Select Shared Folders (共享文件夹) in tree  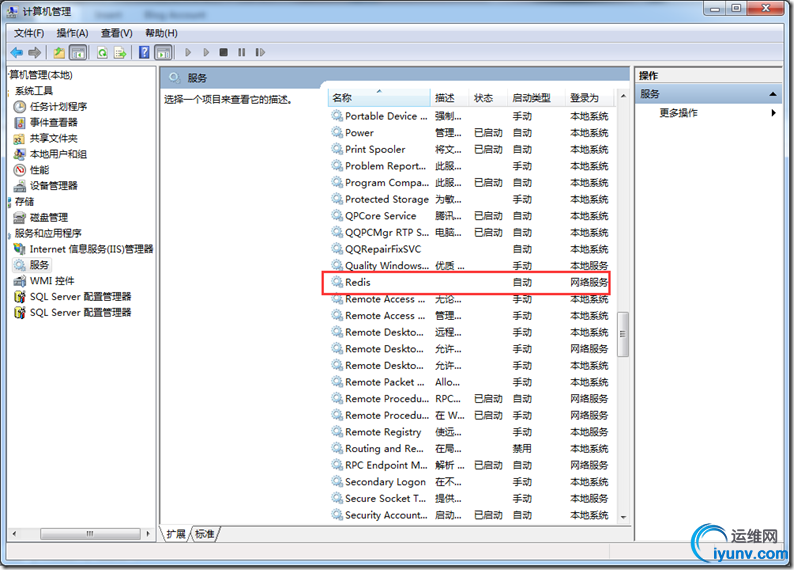tap(53, 138)
